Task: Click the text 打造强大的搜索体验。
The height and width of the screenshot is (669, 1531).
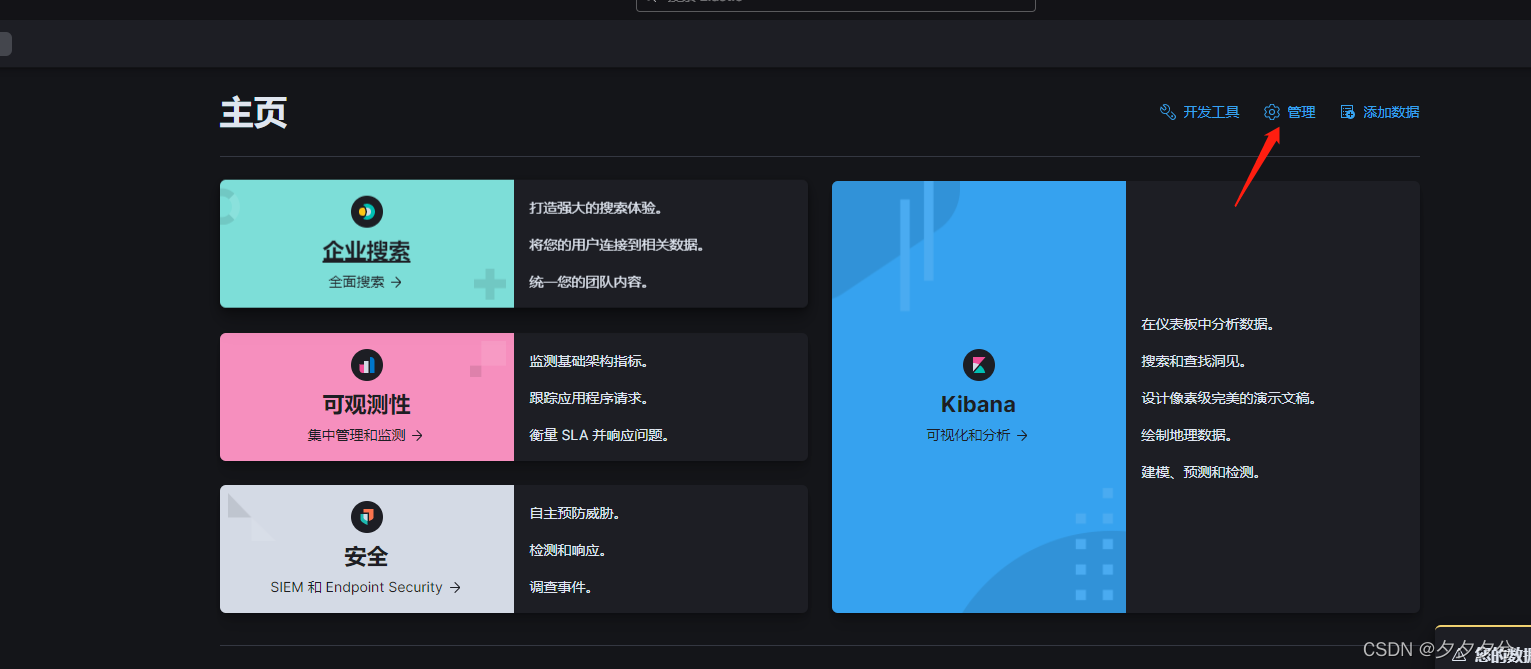Action: coord(597,208)
